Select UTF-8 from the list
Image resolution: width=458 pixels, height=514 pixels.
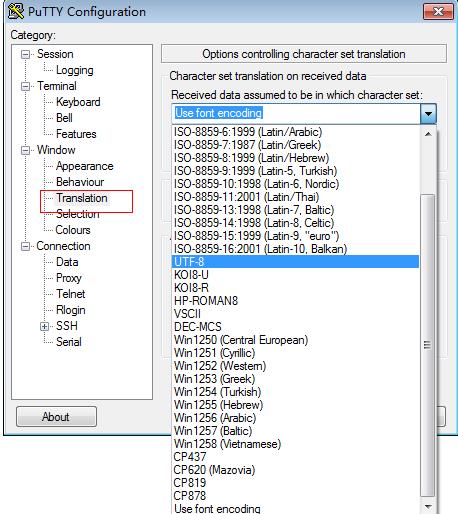(295, 262)
